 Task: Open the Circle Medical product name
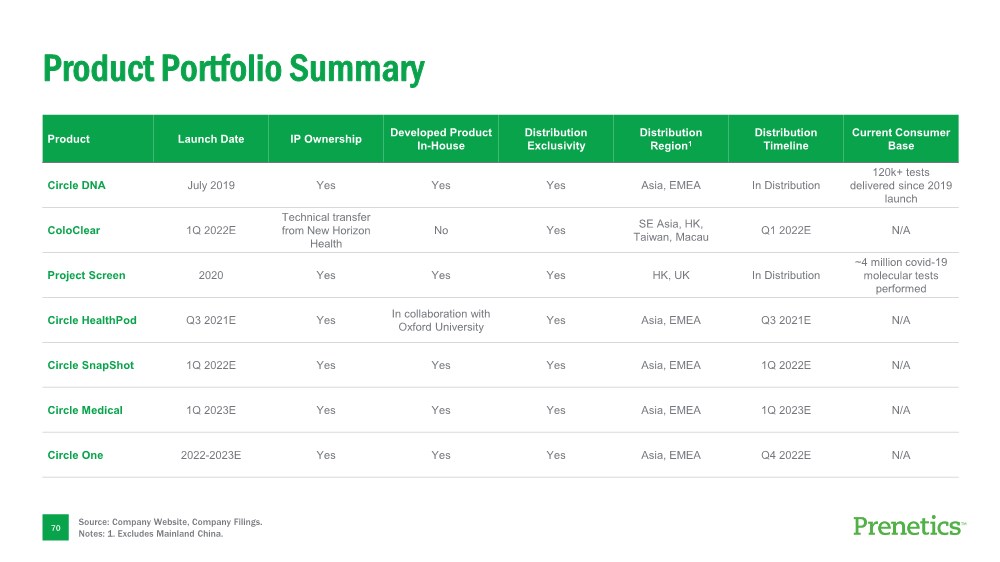point(85,410)
